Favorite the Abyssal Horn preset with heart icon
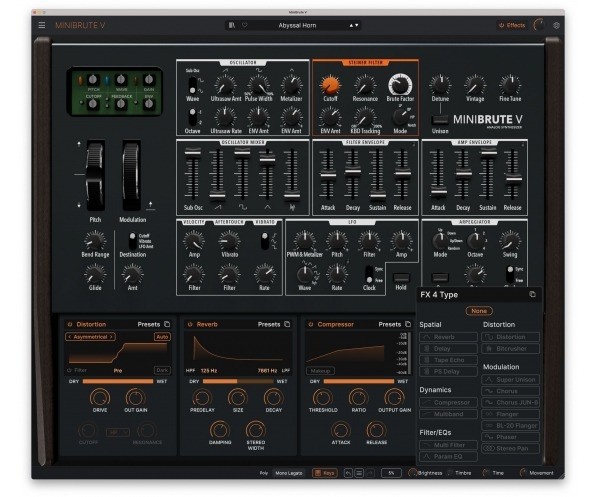597x497 pixels. tap(245, 25)
